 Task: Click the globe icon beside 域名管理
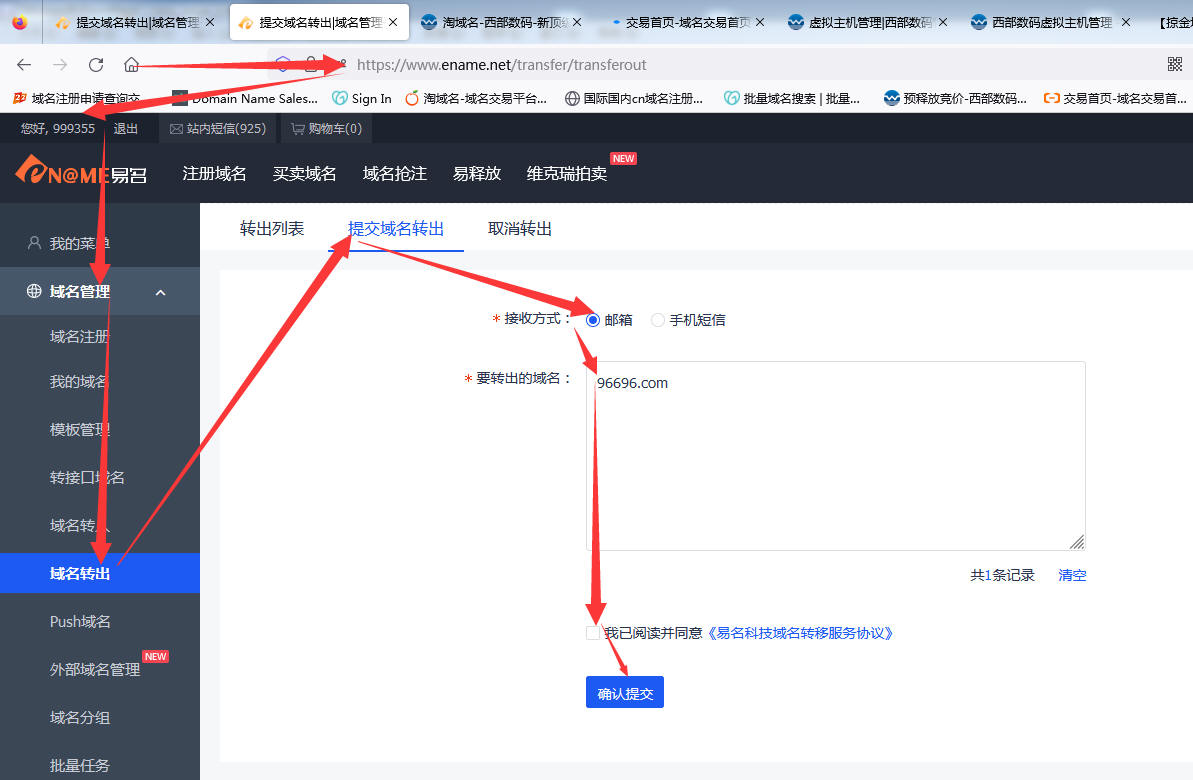[34, 291]
